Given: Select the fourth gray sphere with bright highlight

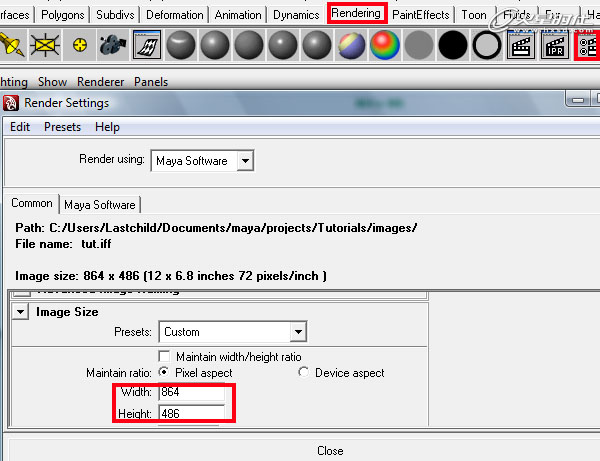Looking at the screenshot, I should 283,45.
